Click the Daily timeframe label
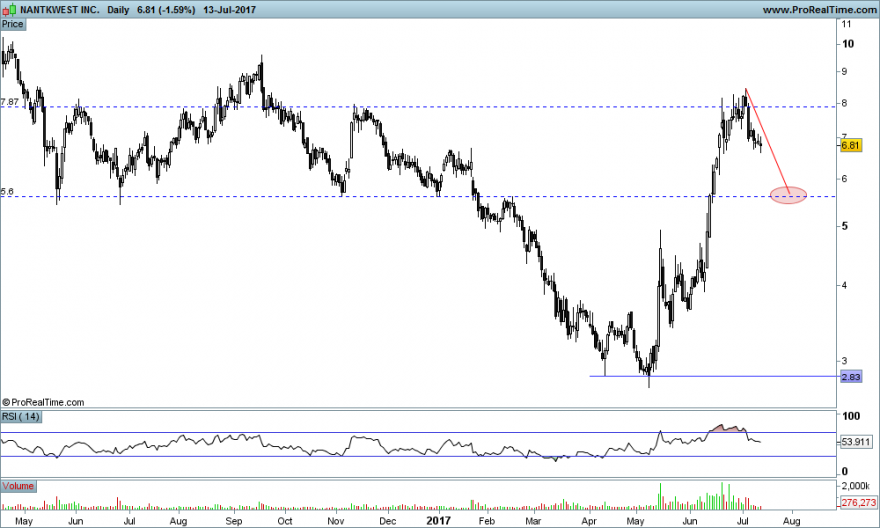The width and height of the screenshot is (880, 528). 117,10
